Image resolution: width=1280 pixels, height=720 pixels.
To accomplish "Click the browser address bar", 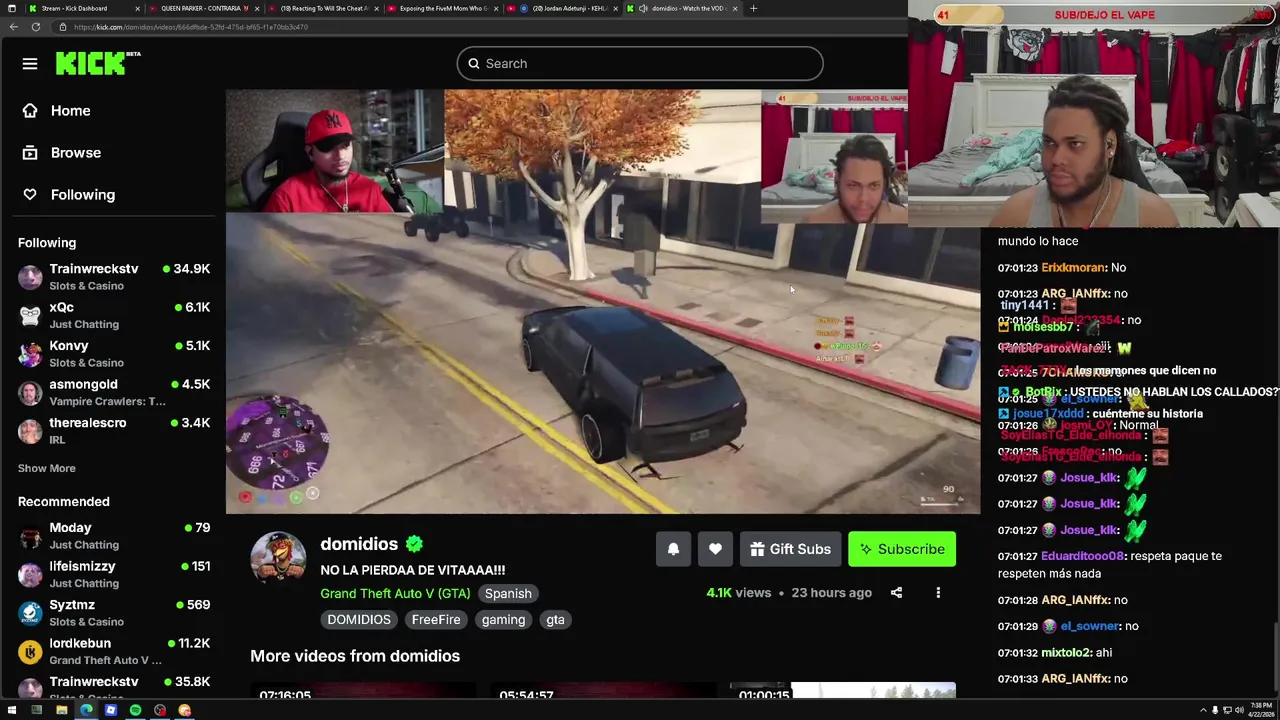I will (480, 27).
